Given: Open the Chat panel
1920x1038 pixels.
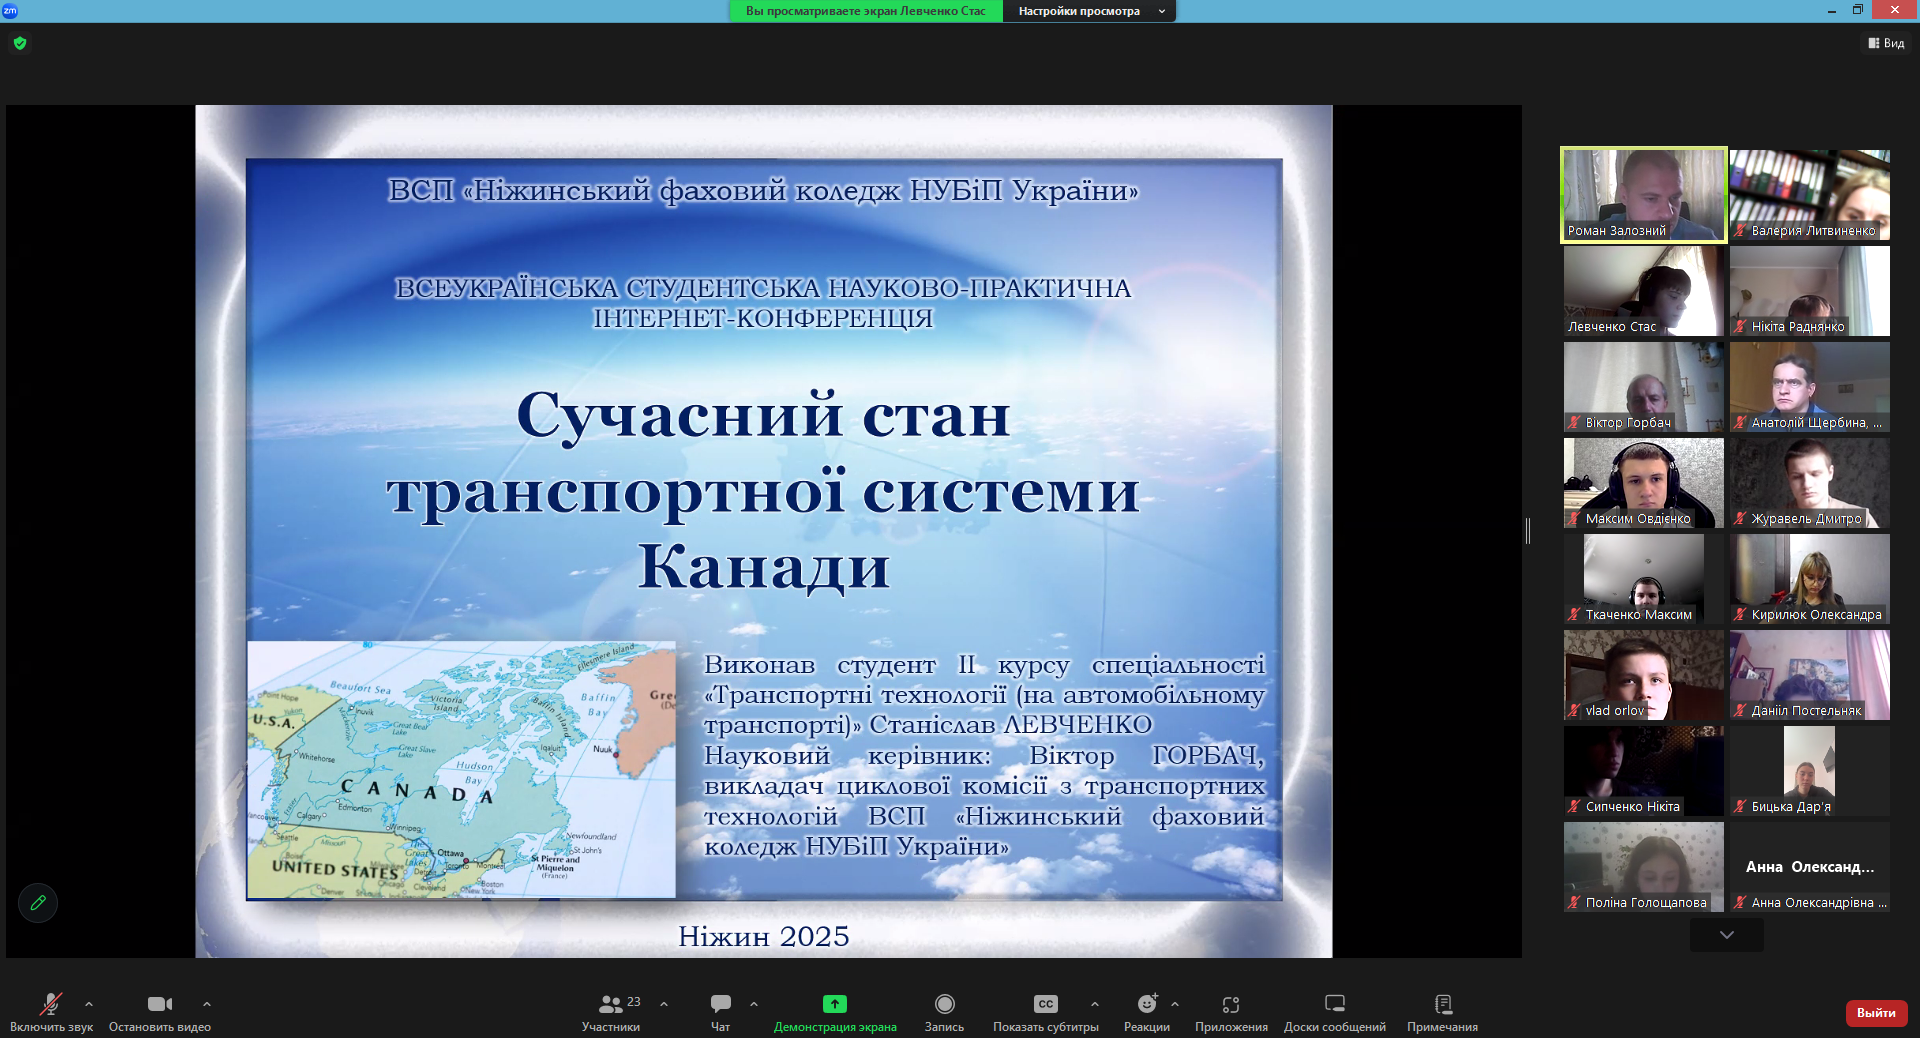Looking at the screenshot, I should (720, 1004).
